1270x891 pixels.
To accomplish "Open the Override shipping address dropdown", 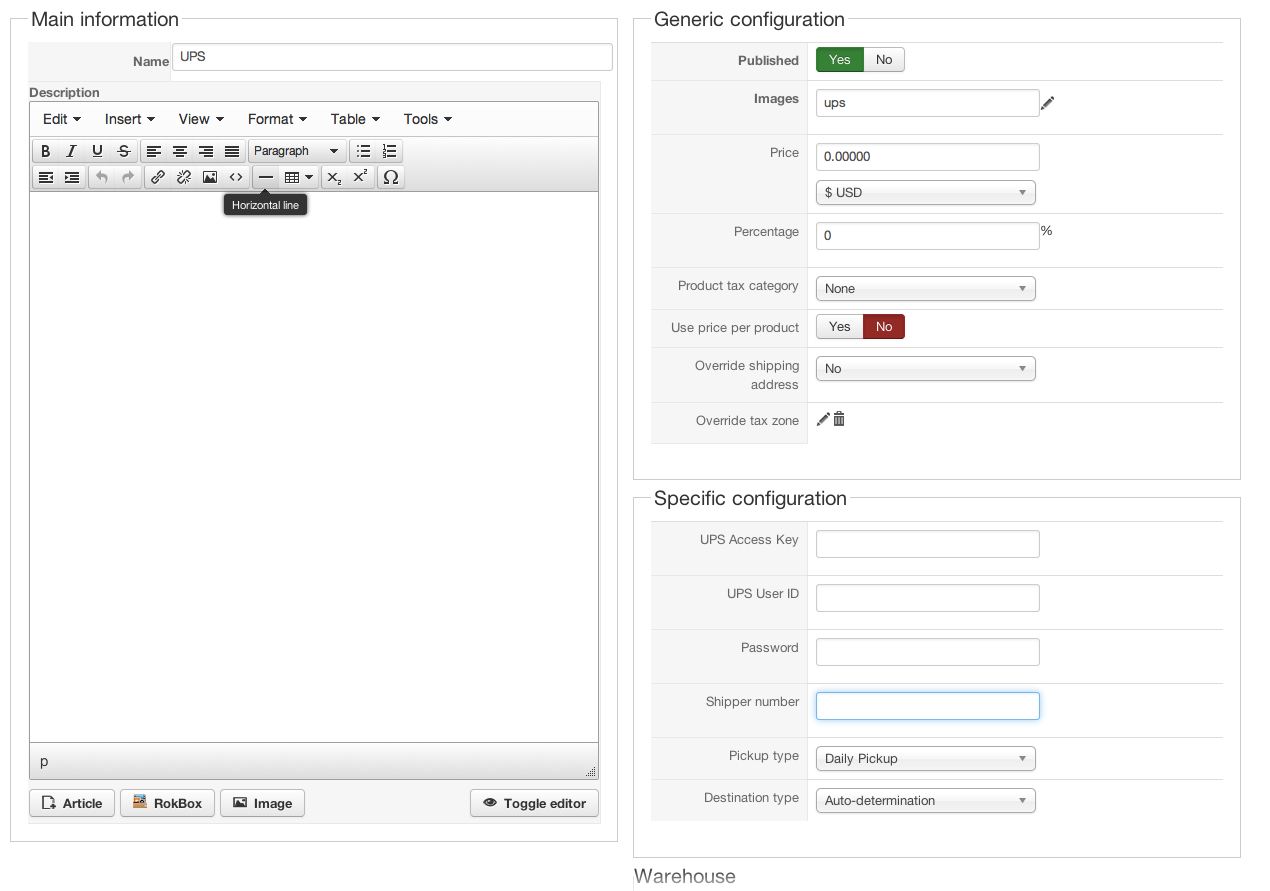I will [x=926, y=368].
